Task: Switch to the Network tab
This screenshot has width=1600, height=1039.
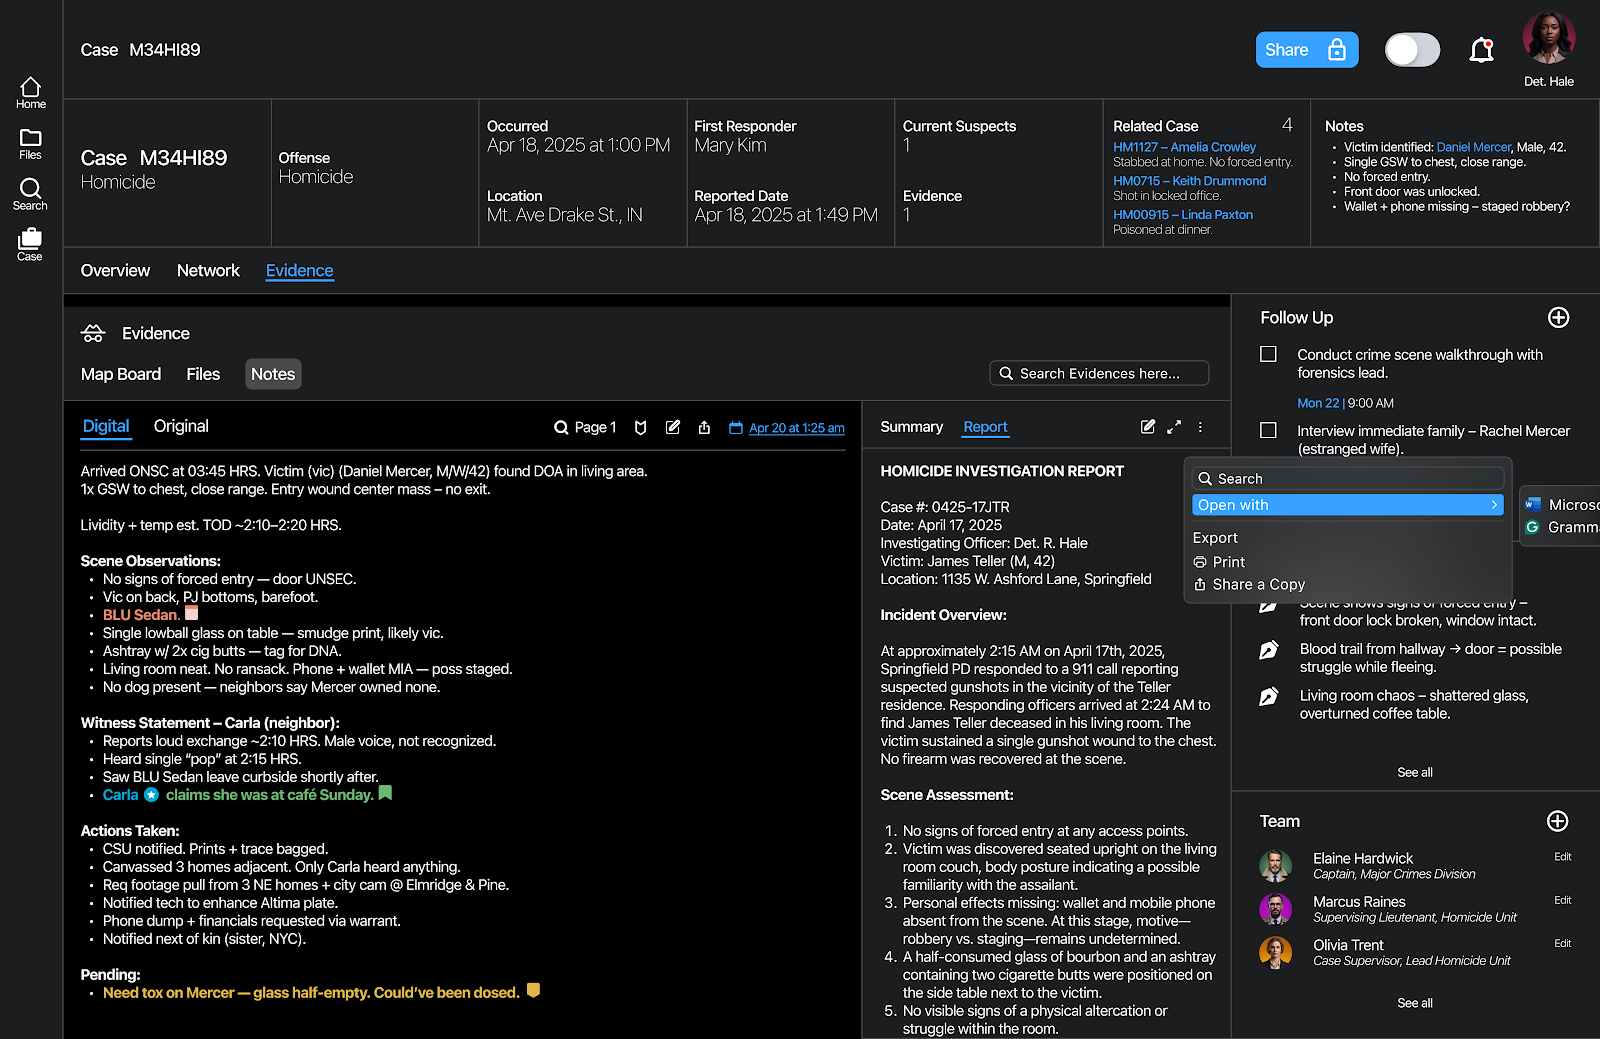Action: [x=208, y=271]
